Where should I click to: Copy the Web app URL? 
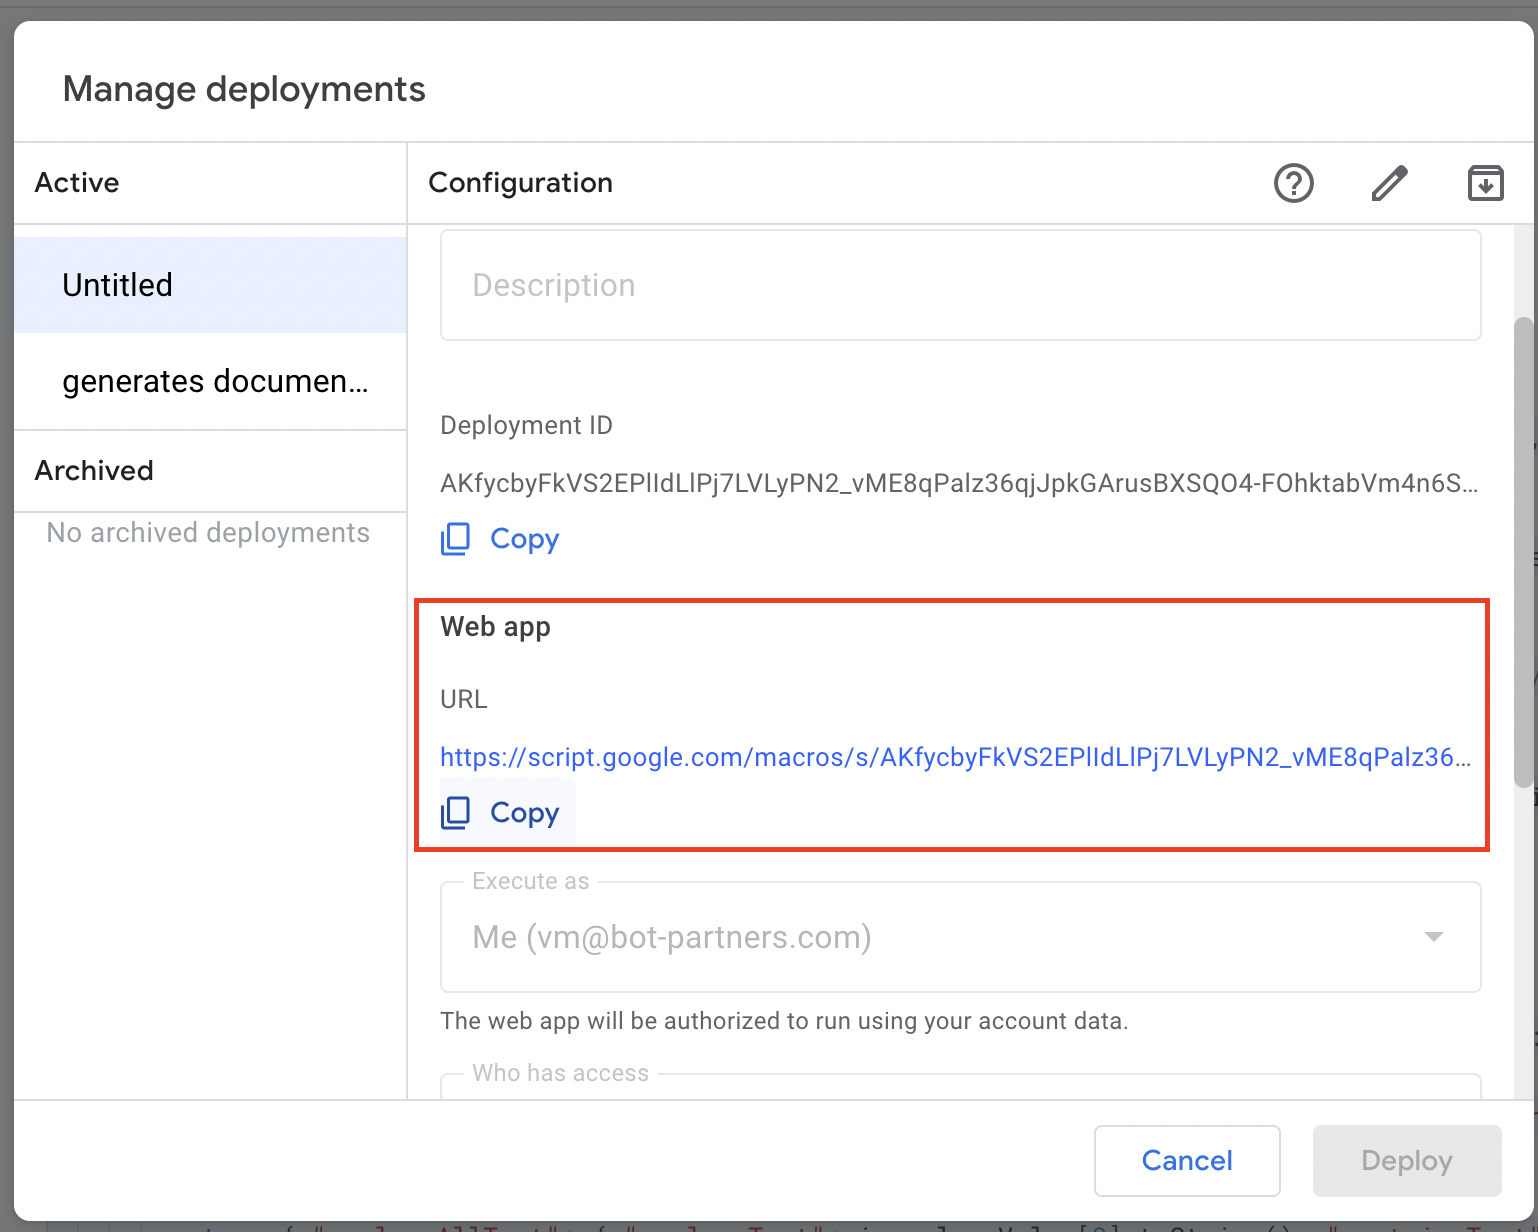(x=501, y=813)
